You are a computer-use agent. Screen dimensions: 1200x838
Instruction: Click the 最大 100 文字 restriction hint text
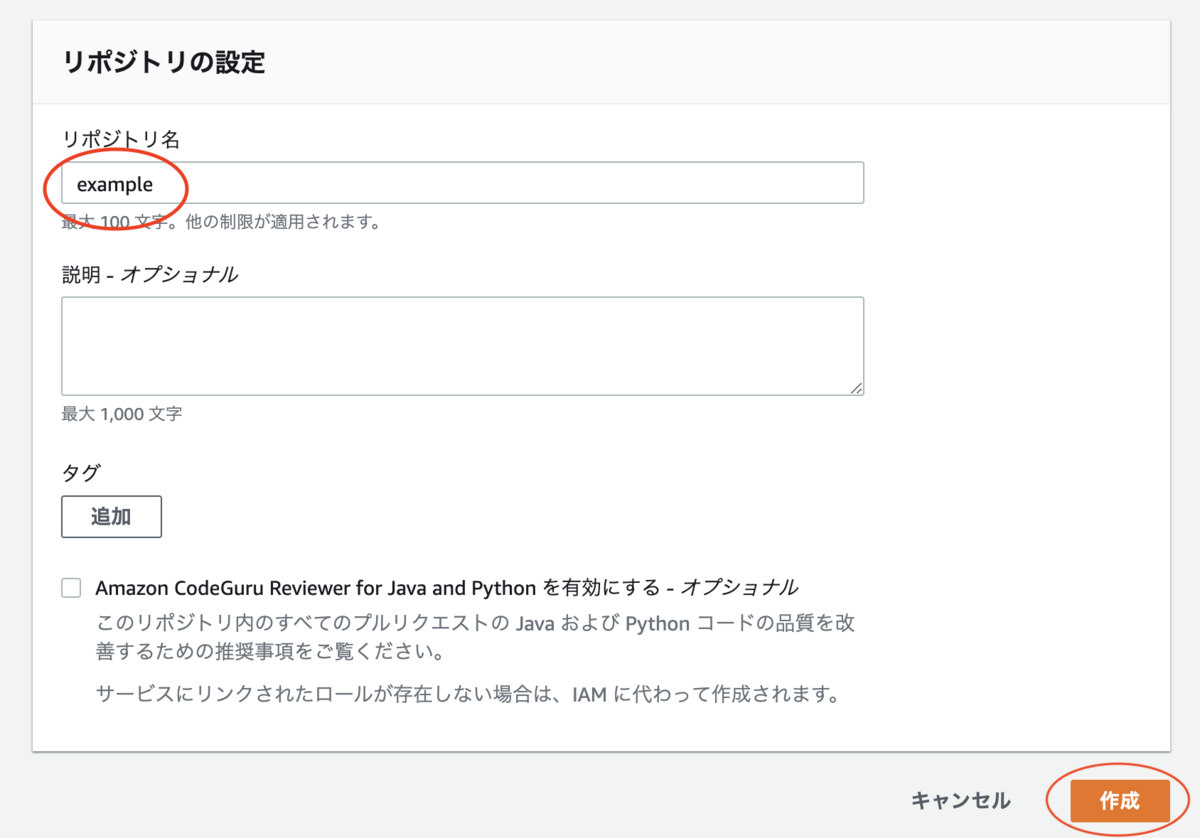click(220, 222)
